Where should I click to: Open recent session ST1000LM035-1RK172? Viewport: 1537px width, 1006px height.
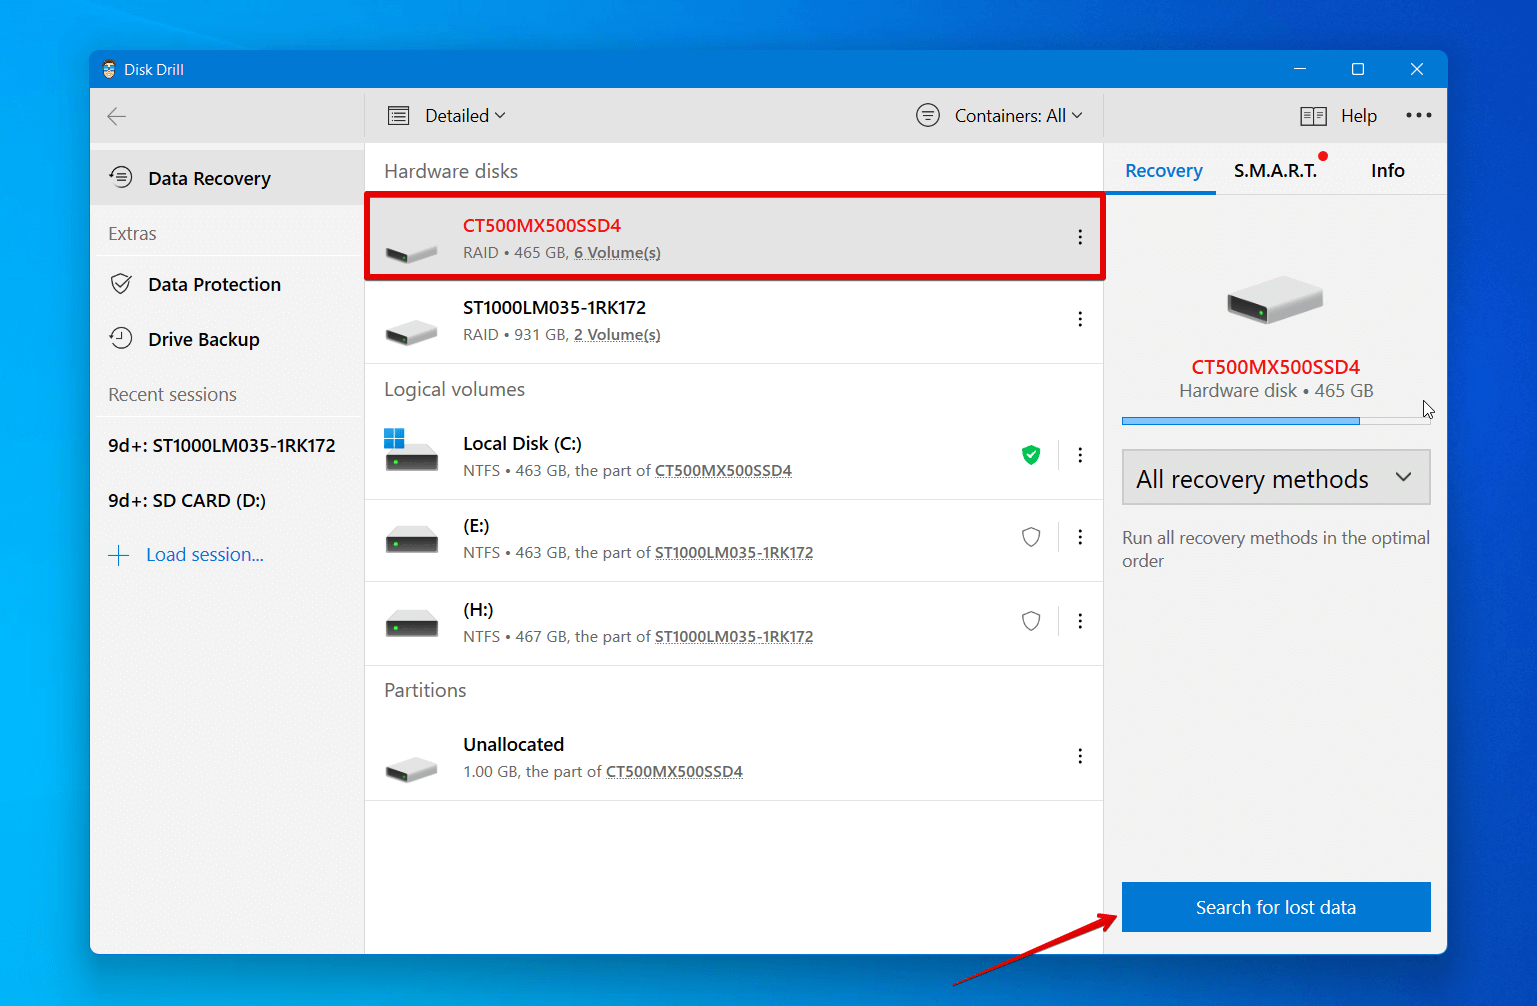coord(222,445)
